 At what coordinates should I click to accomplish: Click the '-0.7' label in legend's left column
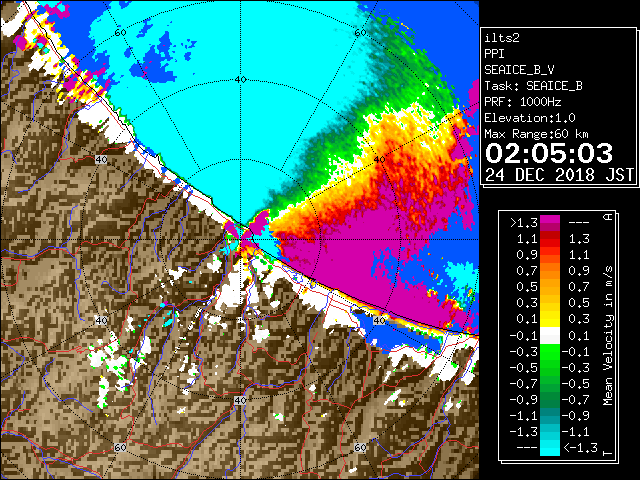[x=524, y=384]
